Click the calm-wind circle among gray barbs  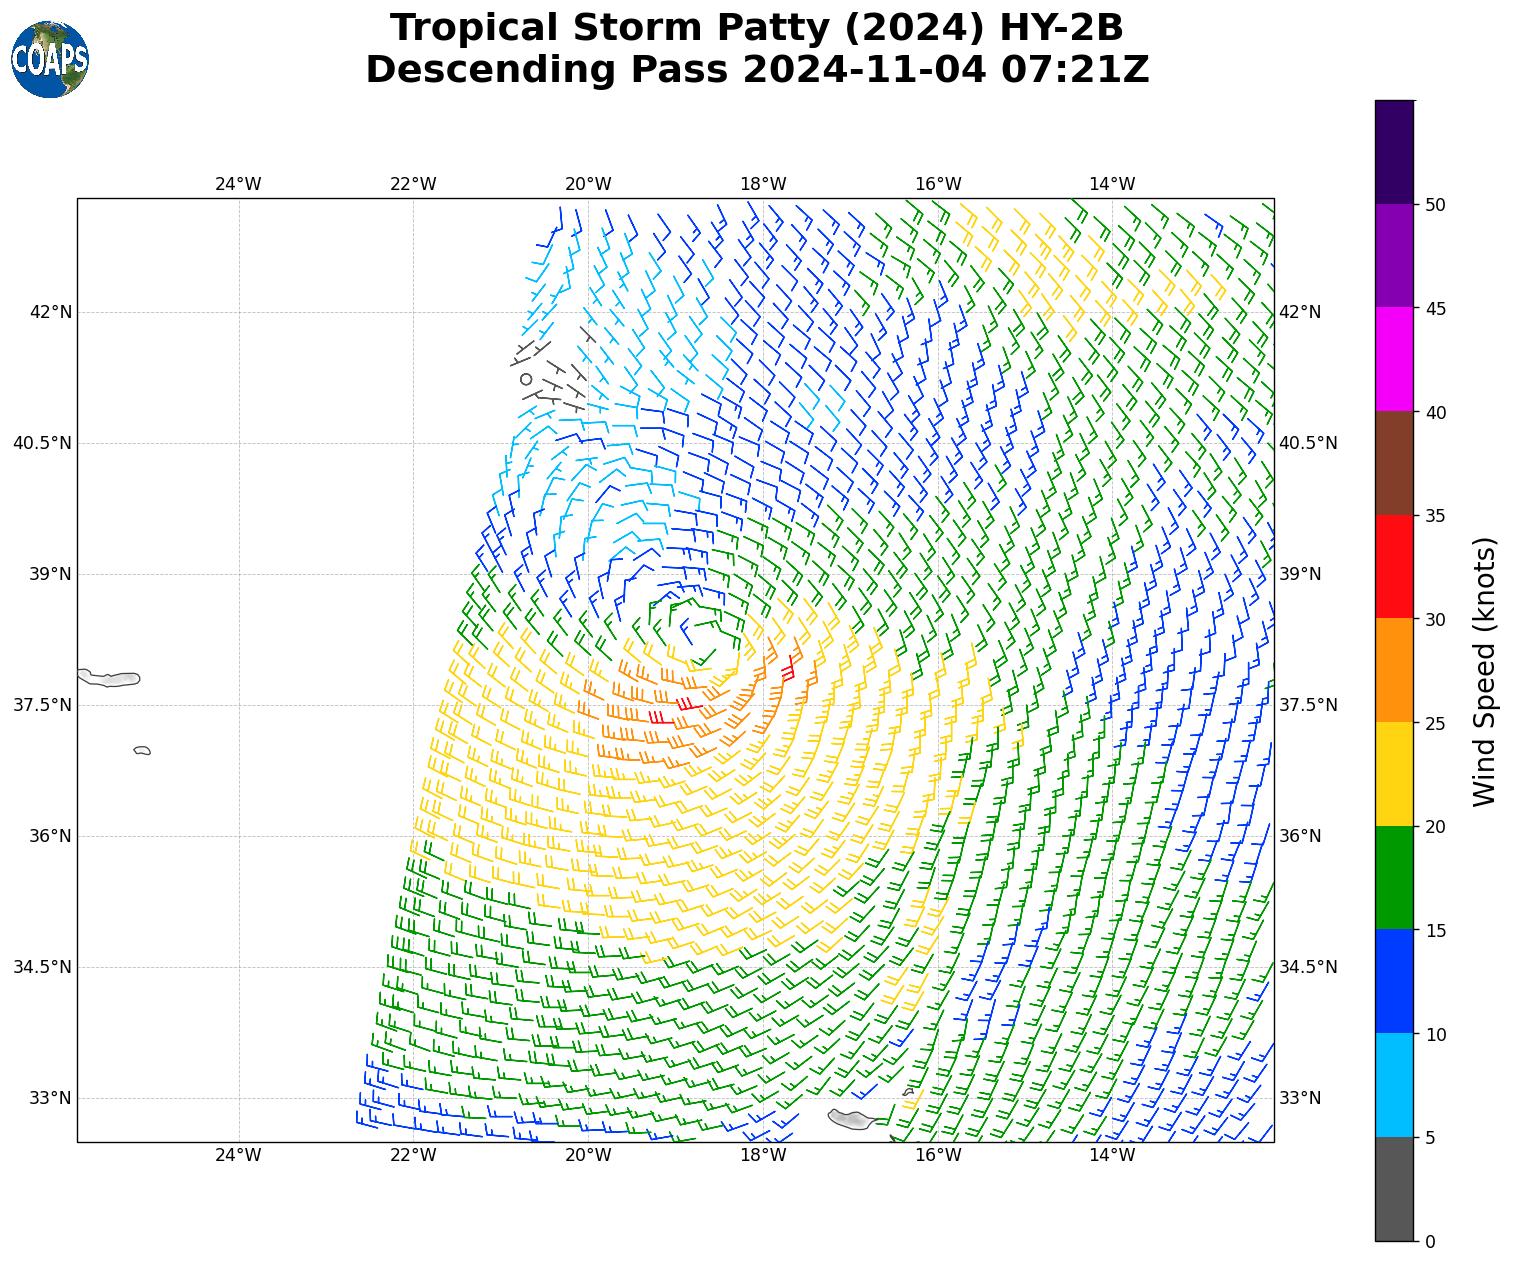[526, 379]
